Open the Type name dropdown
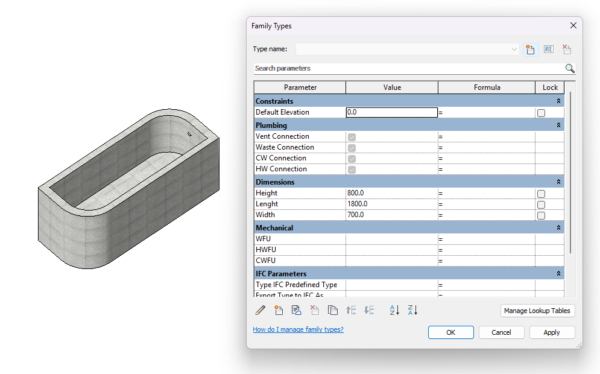This screenshot has width=600, height=374. [x=514, y=49]
